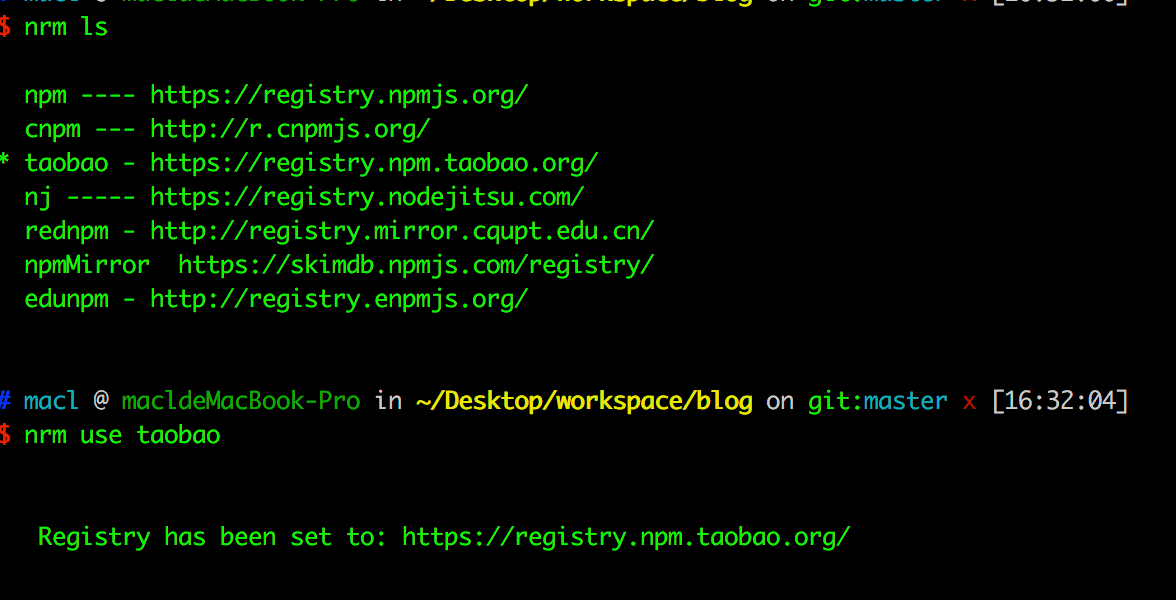This screenshot has height=600, width=1176.
Task: Click the 'npmMirror' registry name
Action: 87,265
